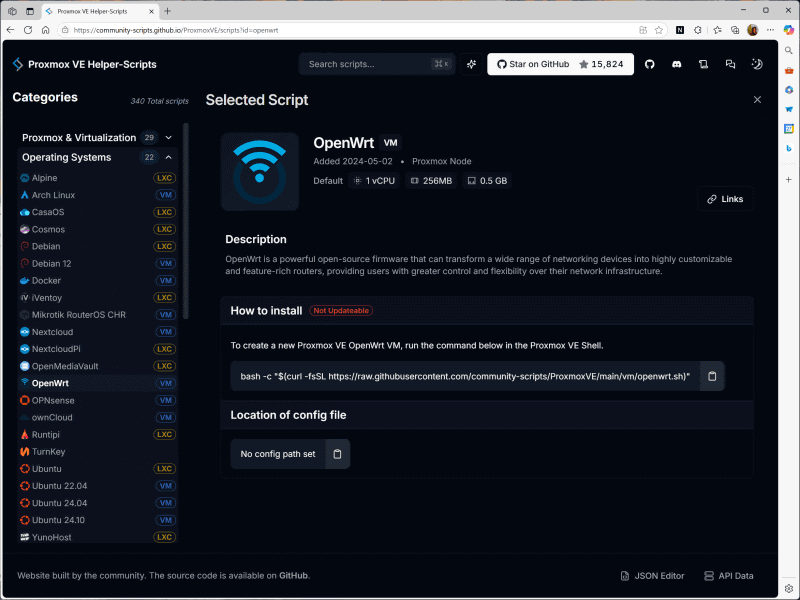Toggle dark mode with the moon icon
Screen dimensions: 800x600
757,64
